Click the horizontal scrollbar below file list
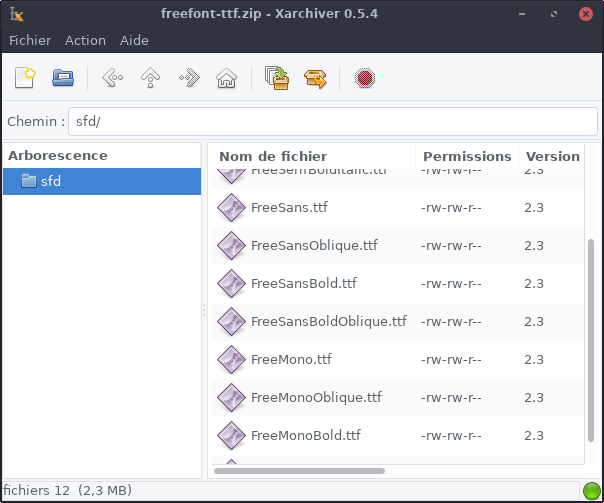 coord(300,470)
